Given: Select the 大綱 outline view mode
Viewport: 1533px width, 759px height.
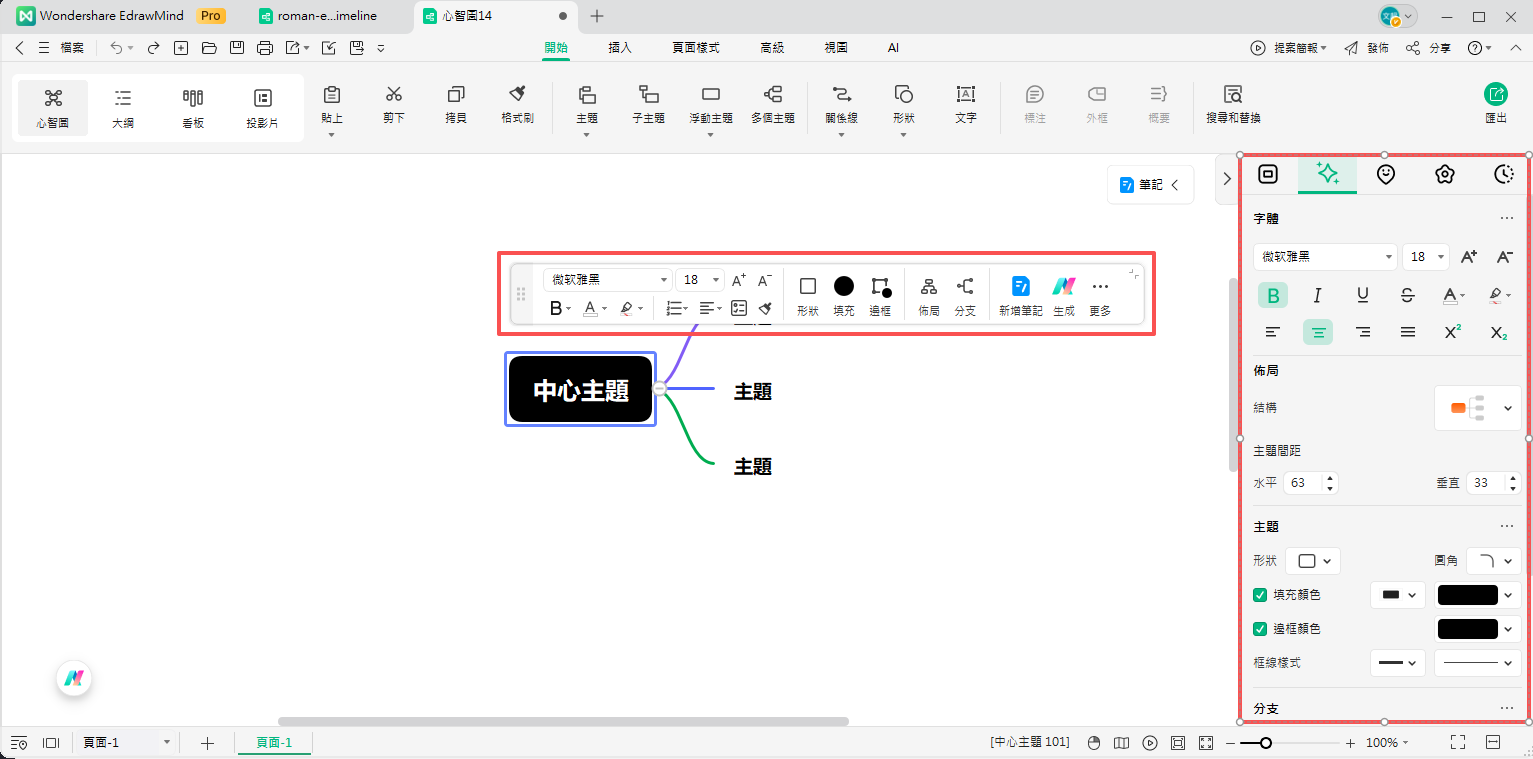Looking at the screenshot, I should pos(122,107).
